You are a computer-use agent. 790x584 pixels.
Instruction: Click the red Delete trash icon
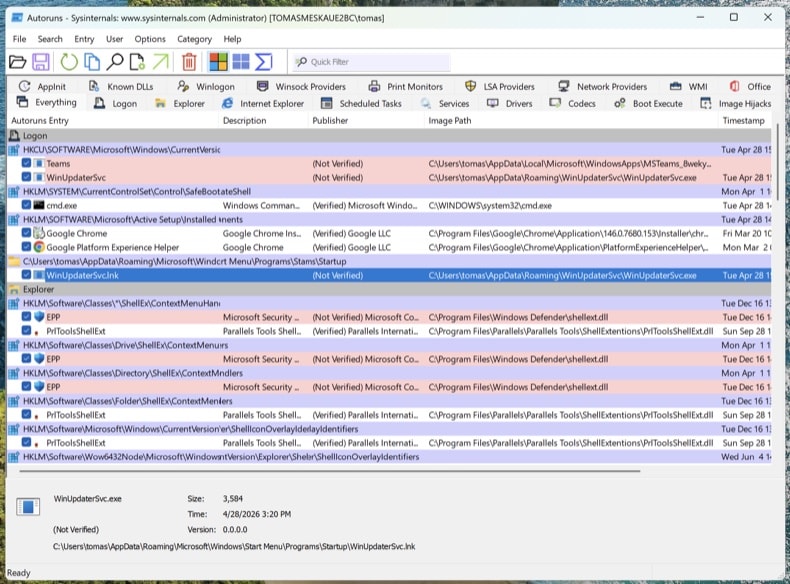pos(189,62)
